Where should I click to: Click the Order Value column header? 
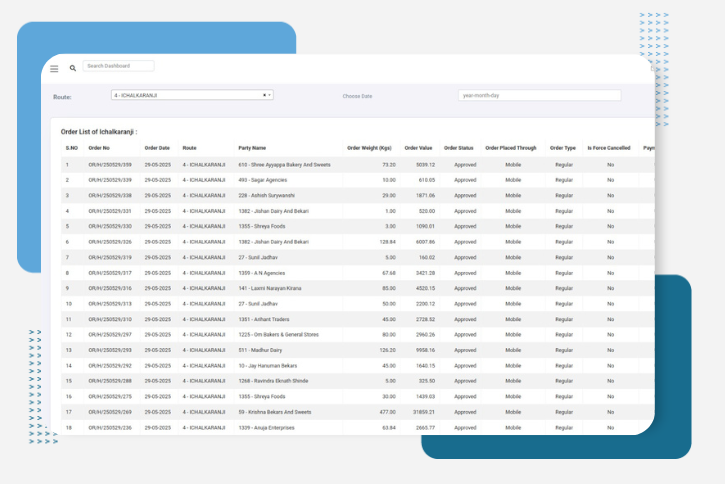[x=418, y=148]
